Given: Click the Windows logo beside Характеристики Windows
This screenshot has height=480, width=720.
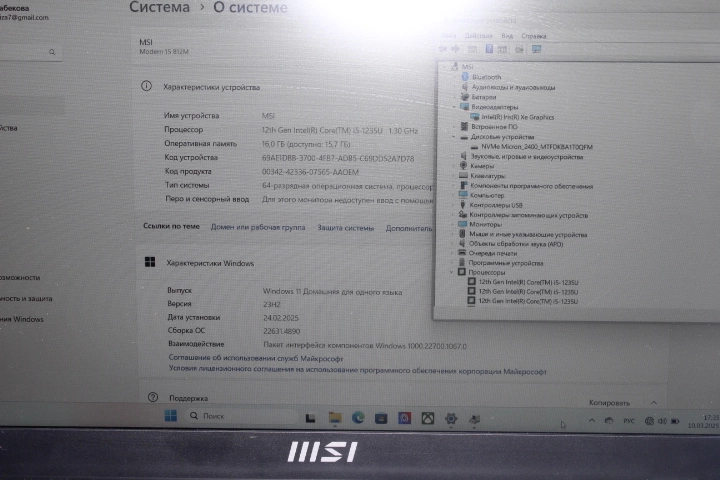Looking at the screenshot, I should pos(150,262).
